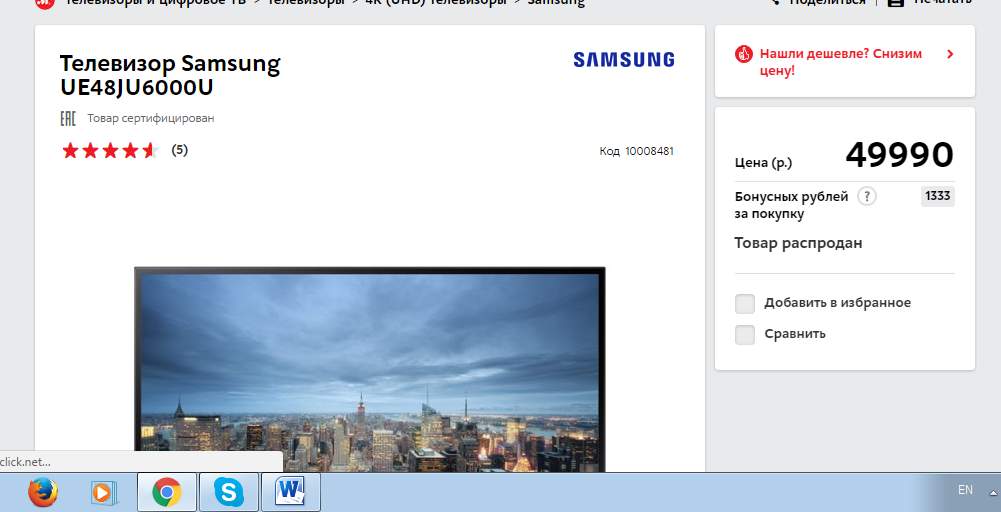This screenshot has width=1001, height=512.
Task: Expand the 'Нашли дешевле?' arrow
Action: [949, 54]
